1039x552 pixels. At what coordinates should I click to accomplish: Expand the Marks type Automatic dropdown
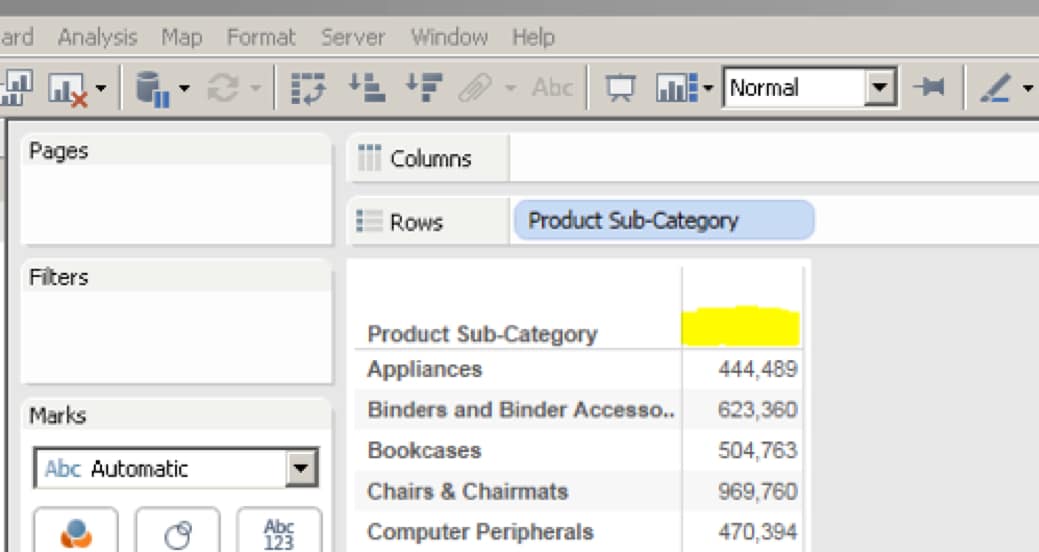[300, 468]
